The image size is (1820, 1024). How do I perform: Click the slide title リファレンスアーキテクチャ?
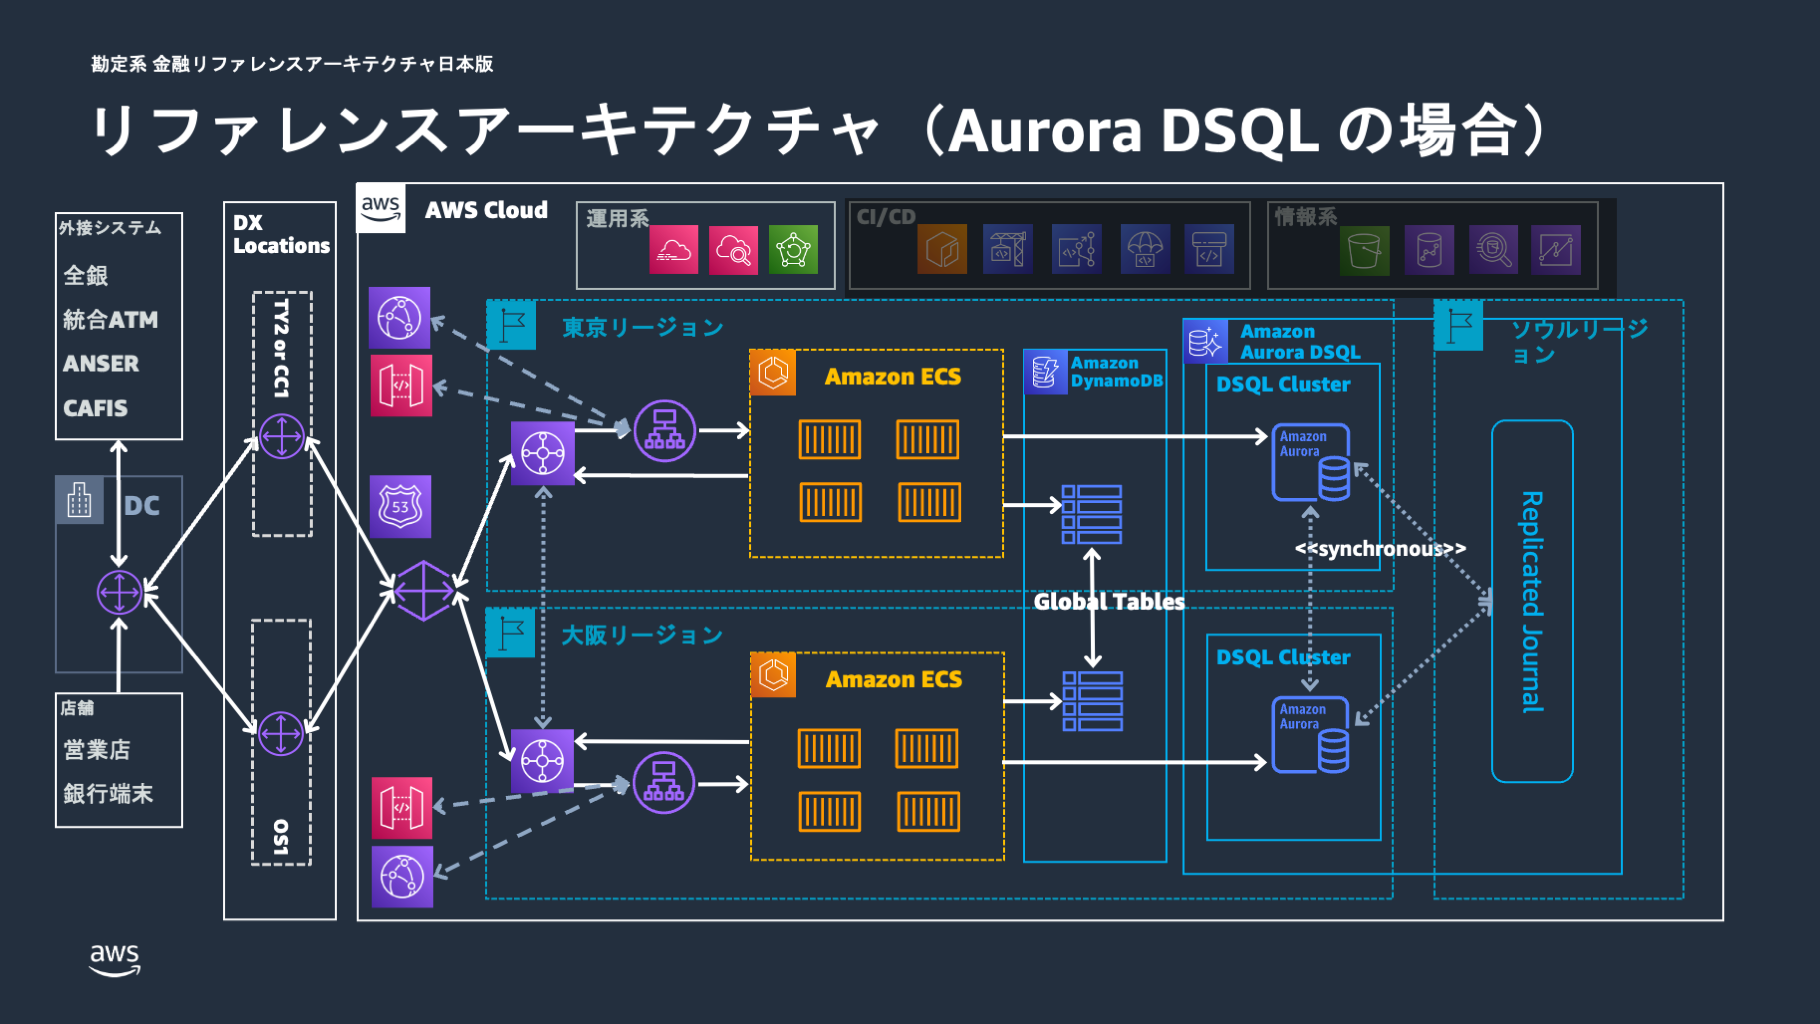[487, 130]
